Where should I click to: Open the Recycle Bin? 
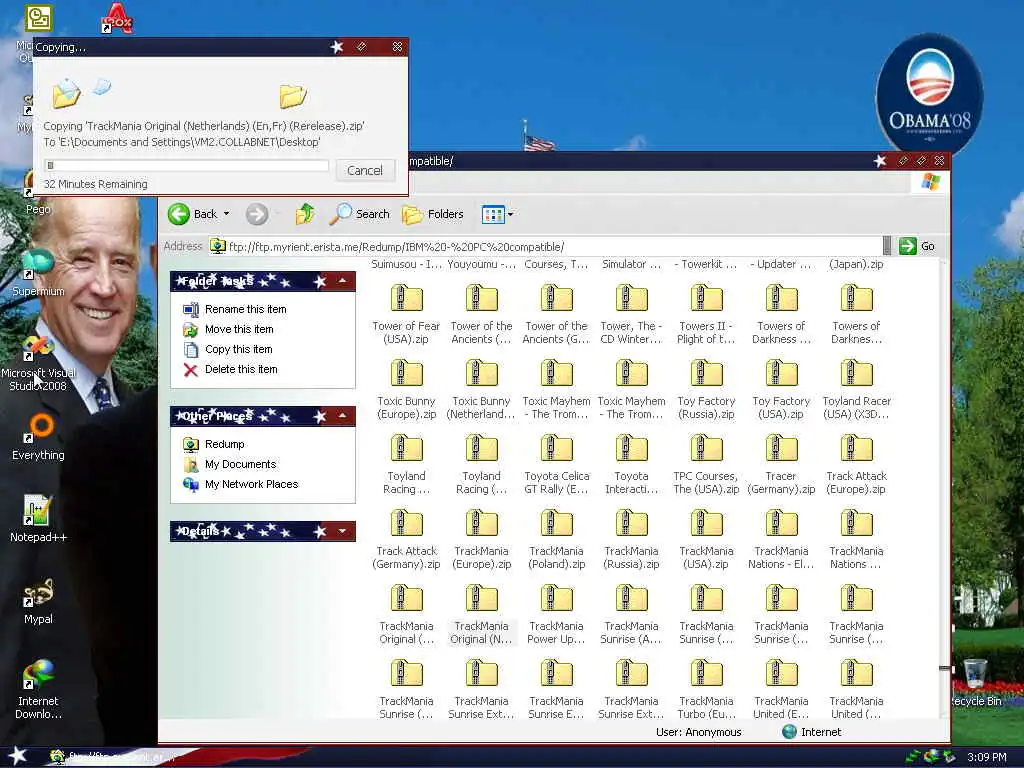pos(975,683)
